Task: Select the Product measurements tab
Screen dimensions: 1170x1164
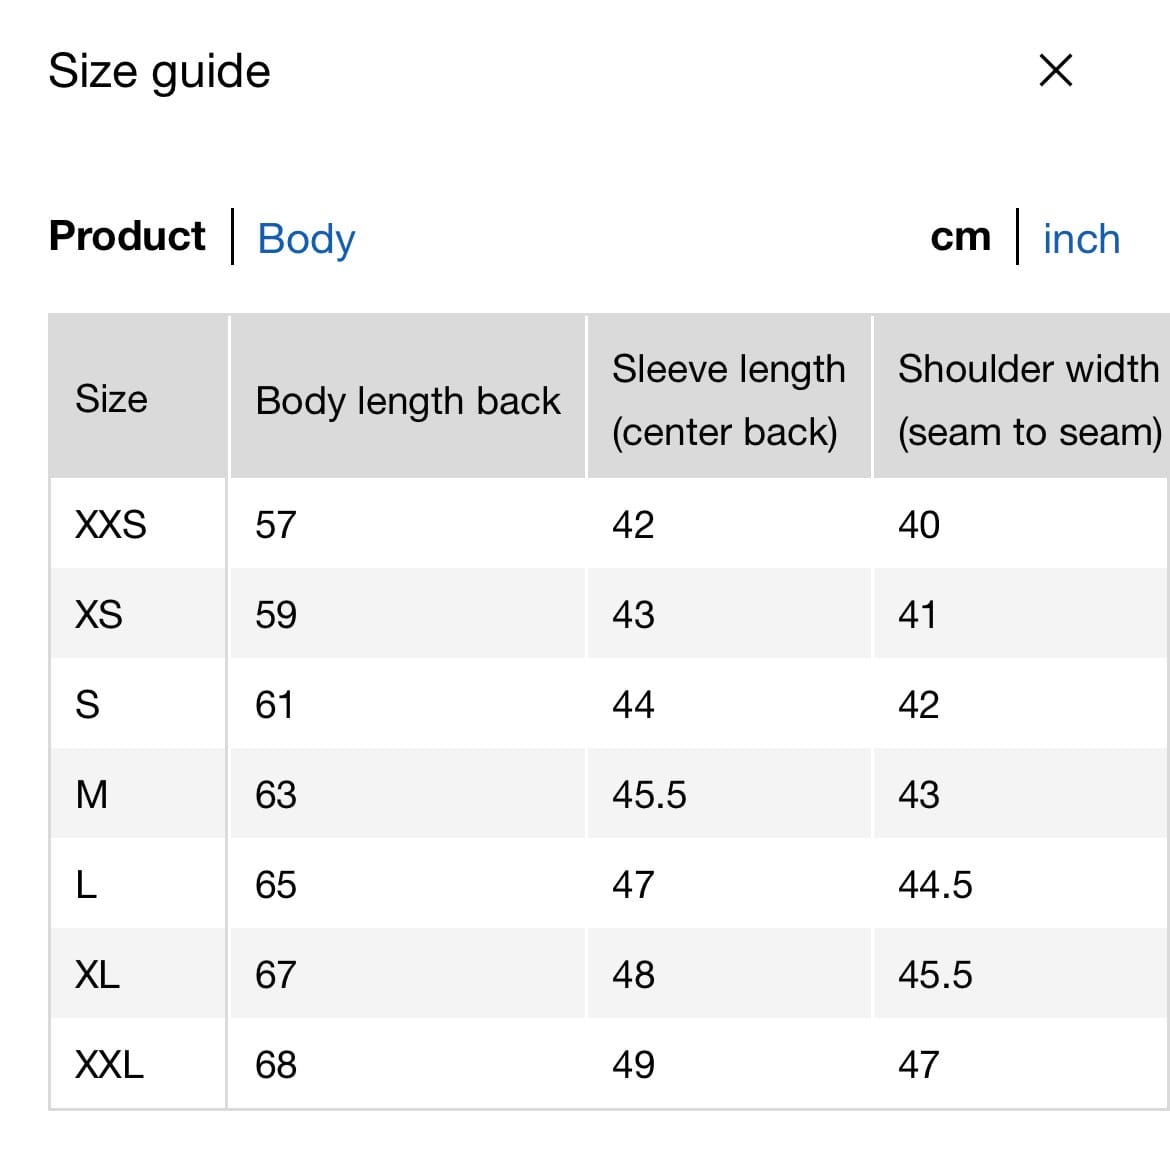Action: [127, 236]
